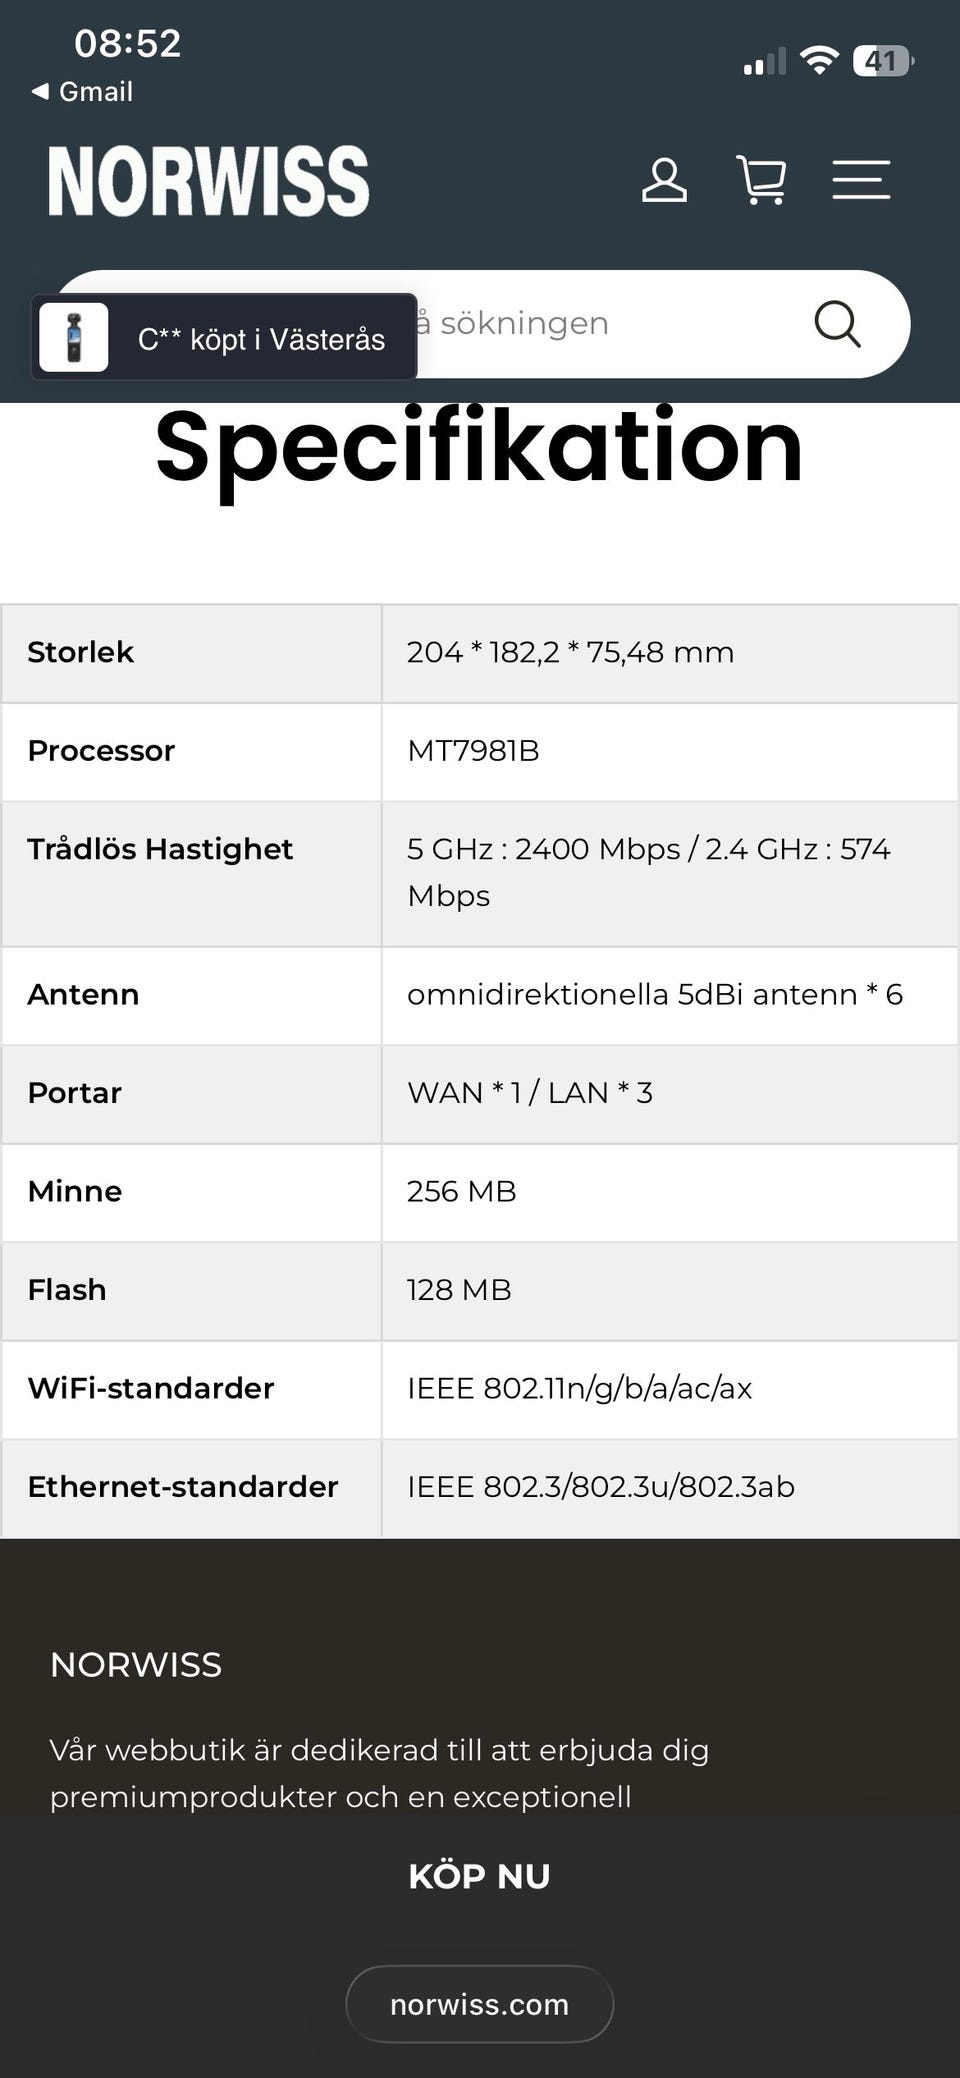Tap the Wi-Fi status icon
The width and height of the screenshot is (960, 2078).
click(x=819, y=61)
